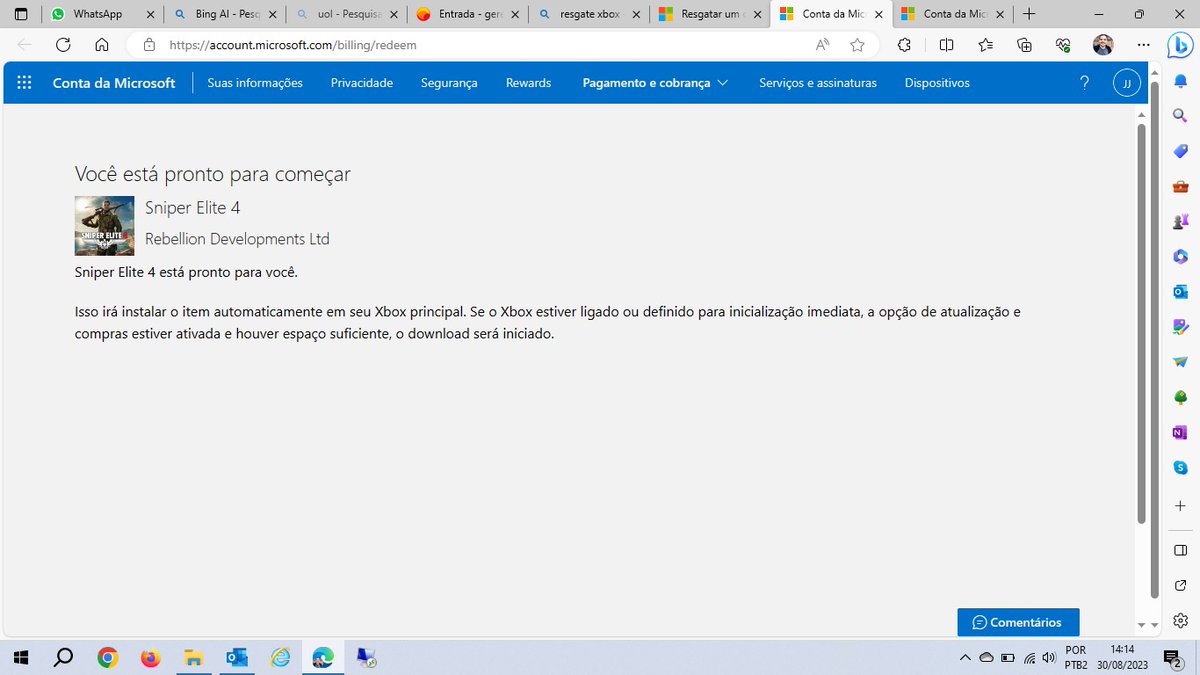
Task: Click the Sniper Elite 4 cover thumbnail
Action: click(105, 225)
